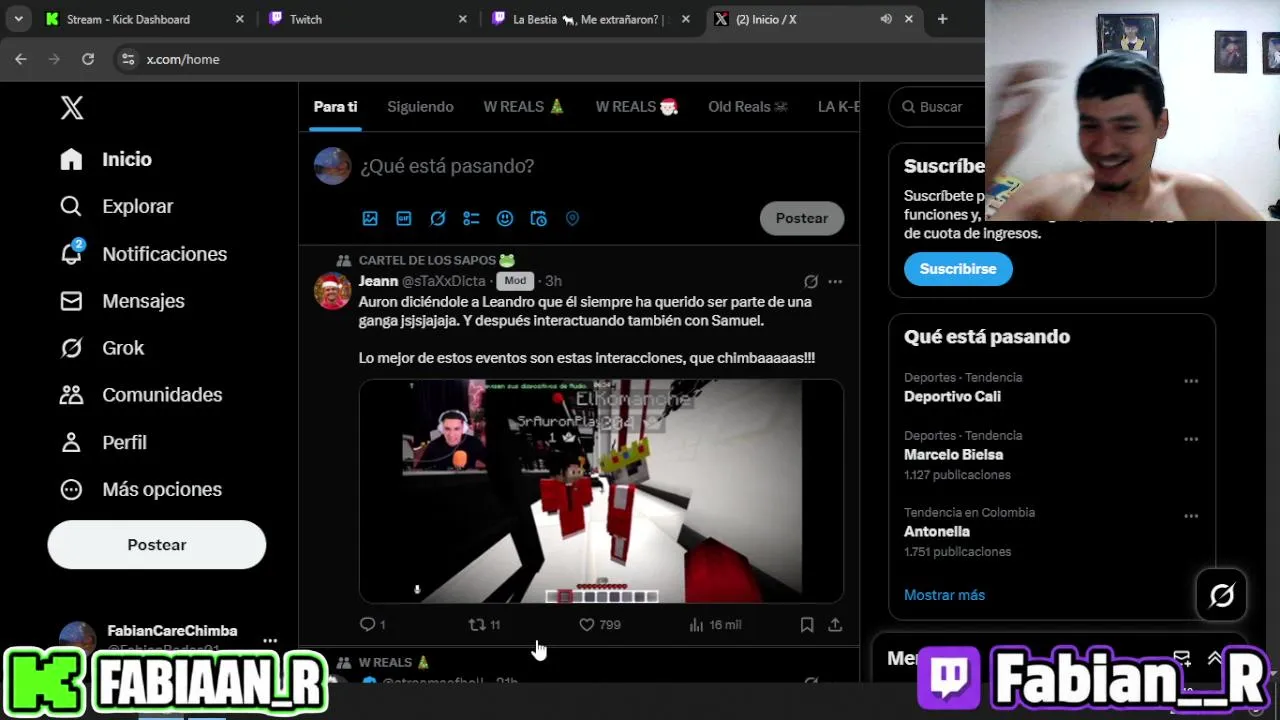The image size is (1280, 720).
Task: Go back in the browser
Action: click(x=21, y=59)
